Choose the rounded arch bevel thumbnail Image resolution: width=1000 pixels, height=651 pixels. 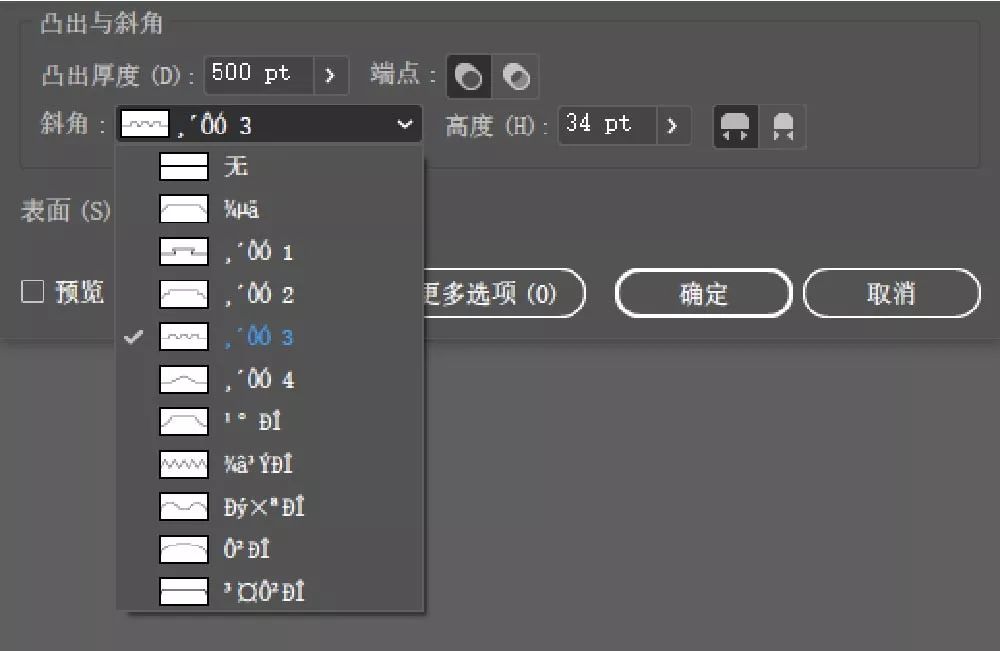(x=184, y=549)
